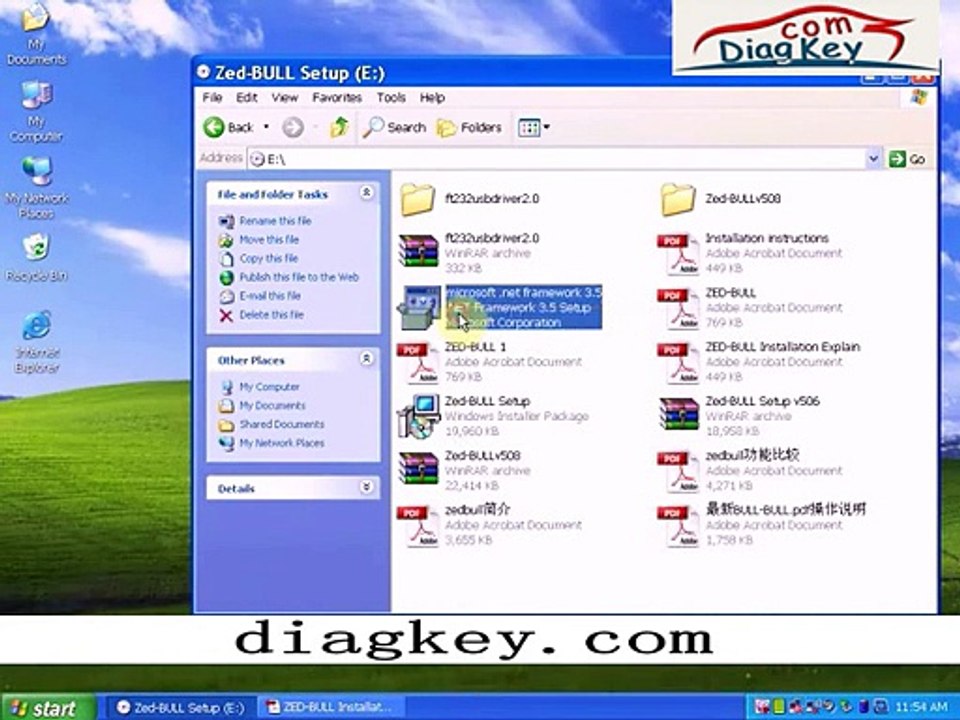
Task: Expand the Address bar dropdown
Action: point(874,159)
